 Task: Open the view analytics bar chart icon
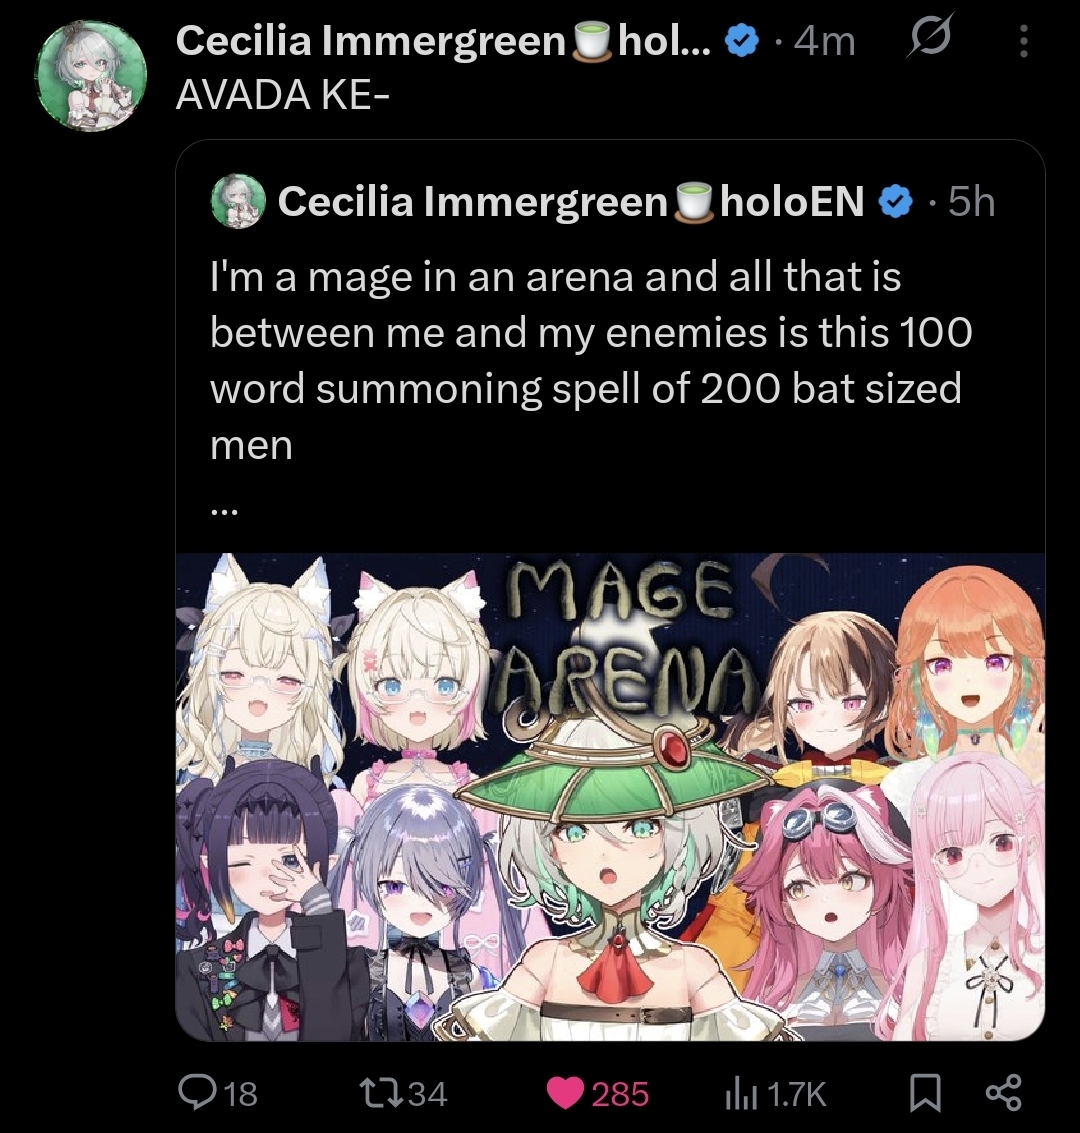pos(741,1093)
